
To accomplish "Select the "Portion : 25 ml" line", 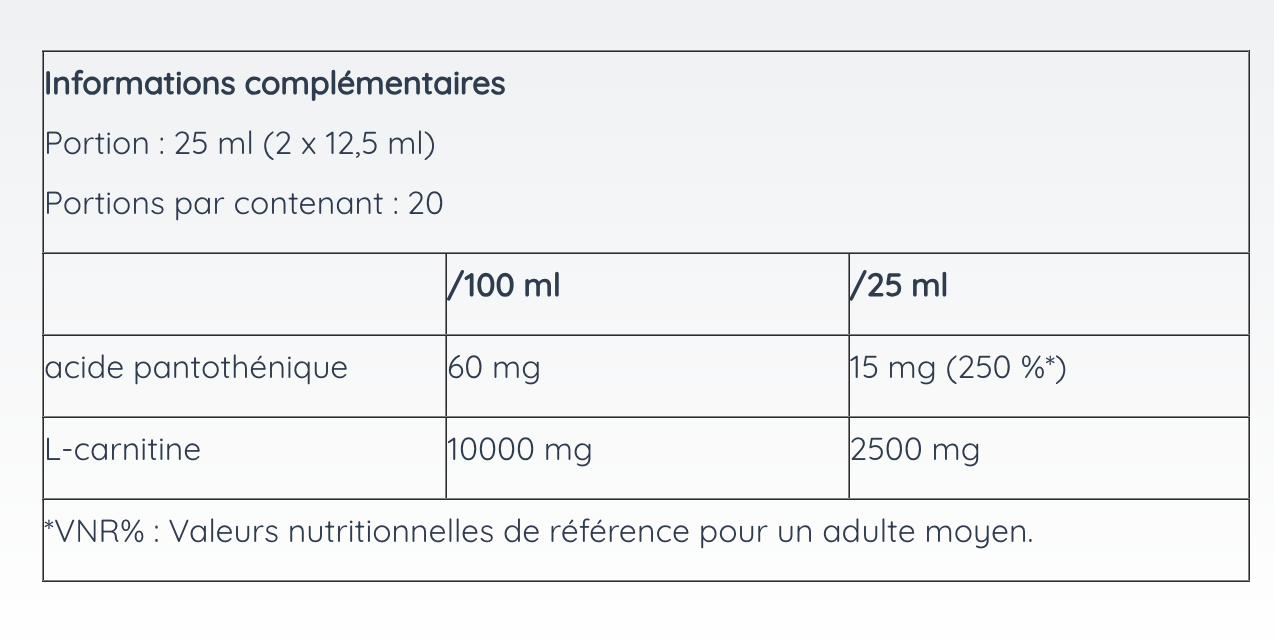I will [x=240, y=144].
